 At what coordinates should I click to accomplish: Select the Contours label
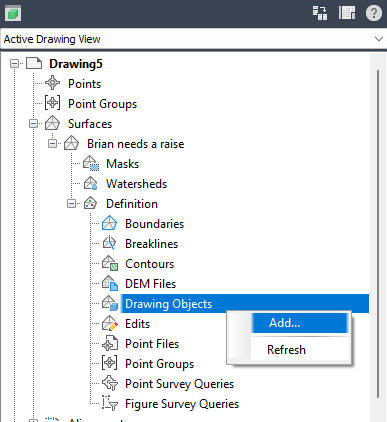click(149, 264)
